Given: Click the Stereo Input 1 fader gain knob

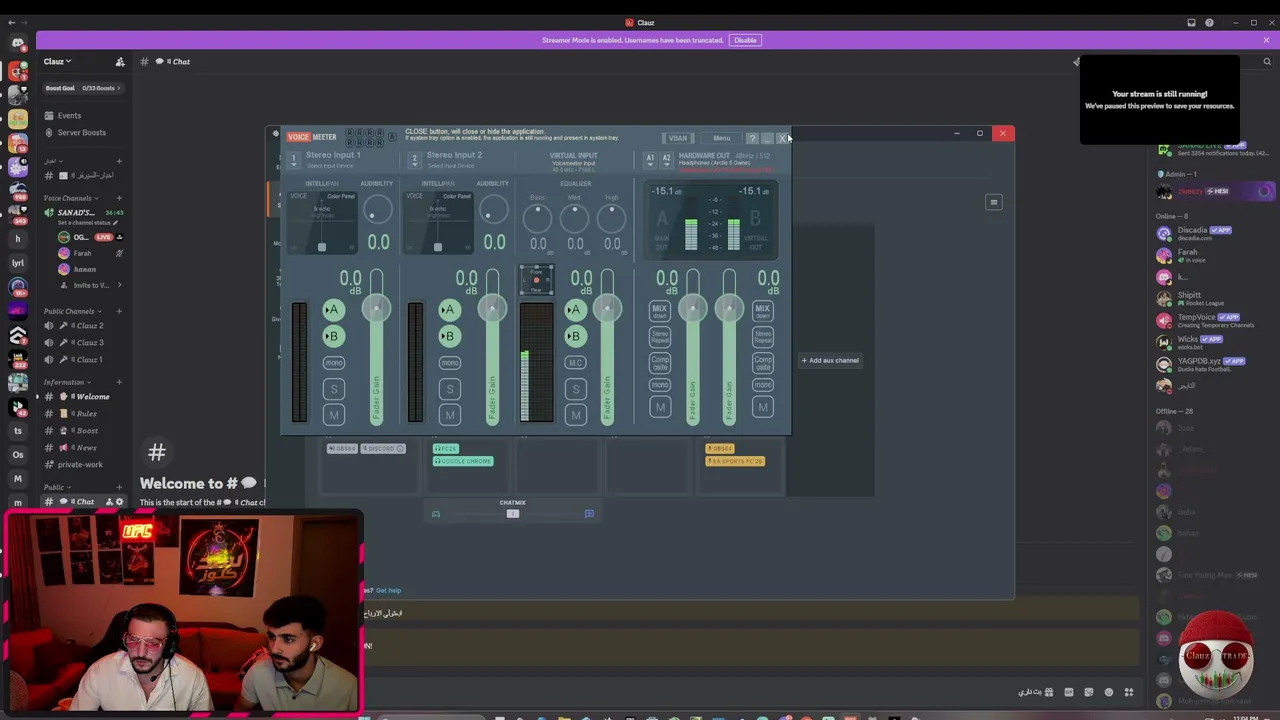Looking at the screenshot, I should (x=376, y=309).
